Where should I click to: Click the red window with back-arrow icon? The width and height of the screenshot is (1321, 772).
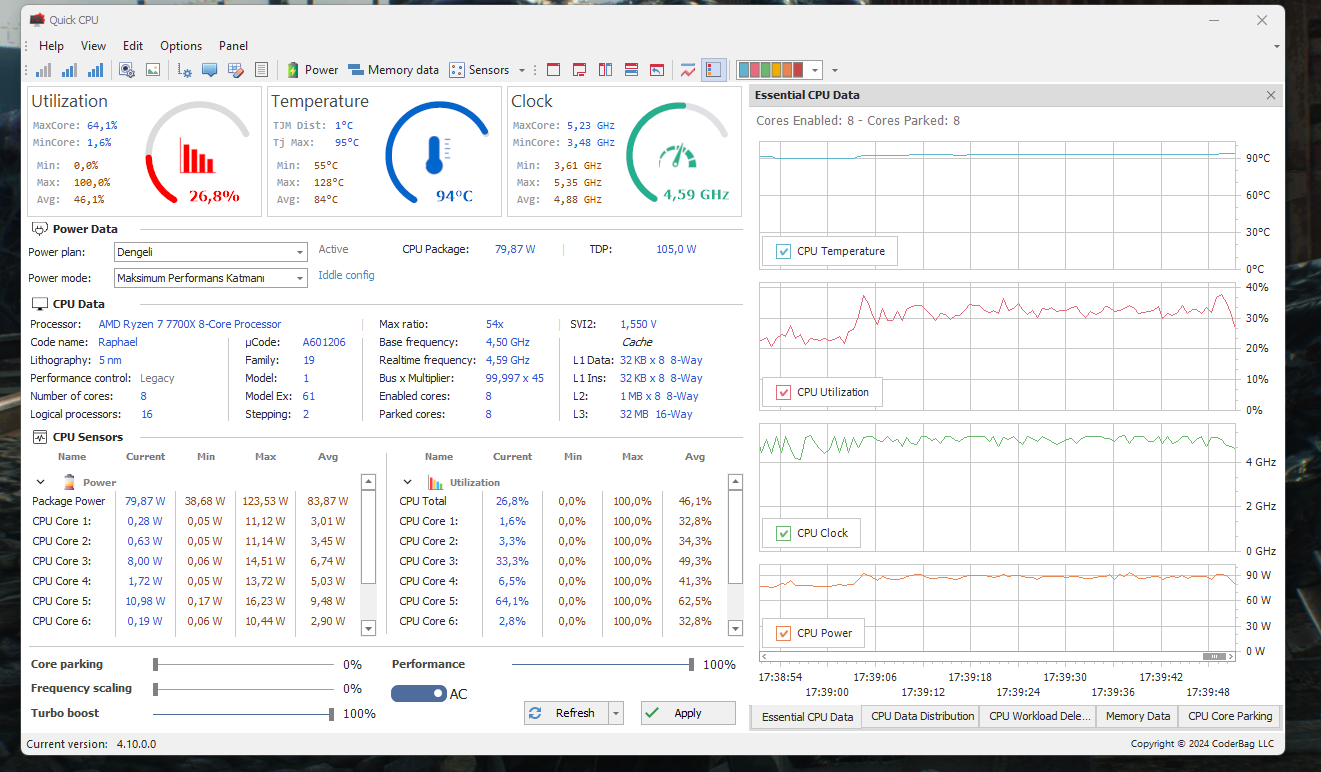[x=657, y=70]
